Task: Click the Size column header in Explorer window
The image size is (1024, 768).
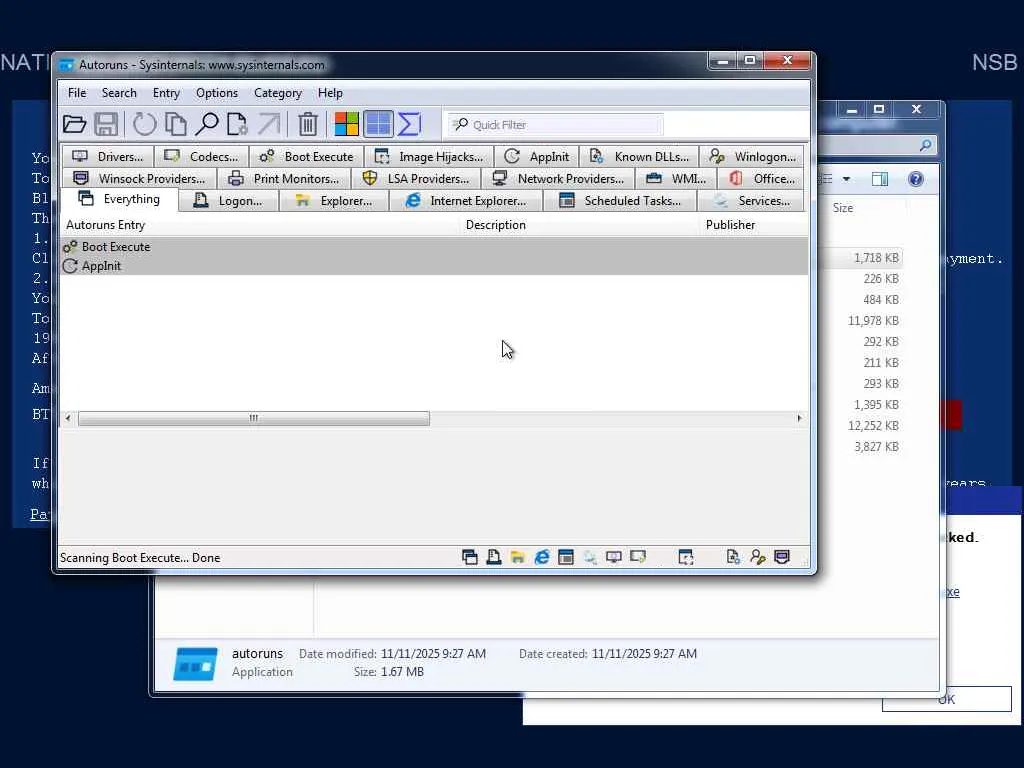Action: point(843,208)
